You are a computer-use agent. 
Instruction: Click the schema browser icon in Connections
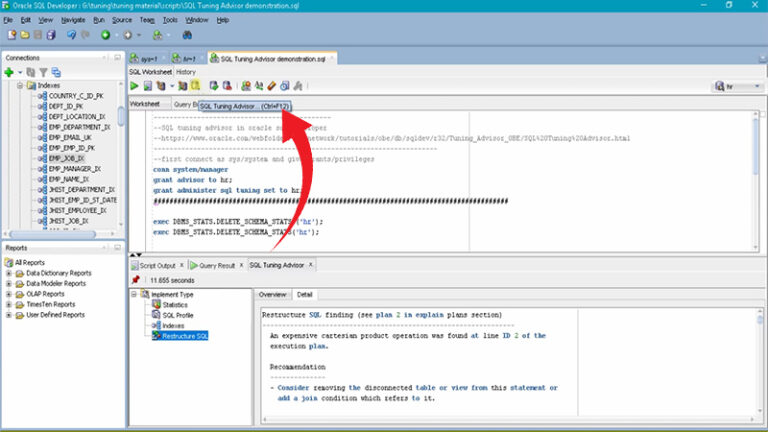point(56,72)
